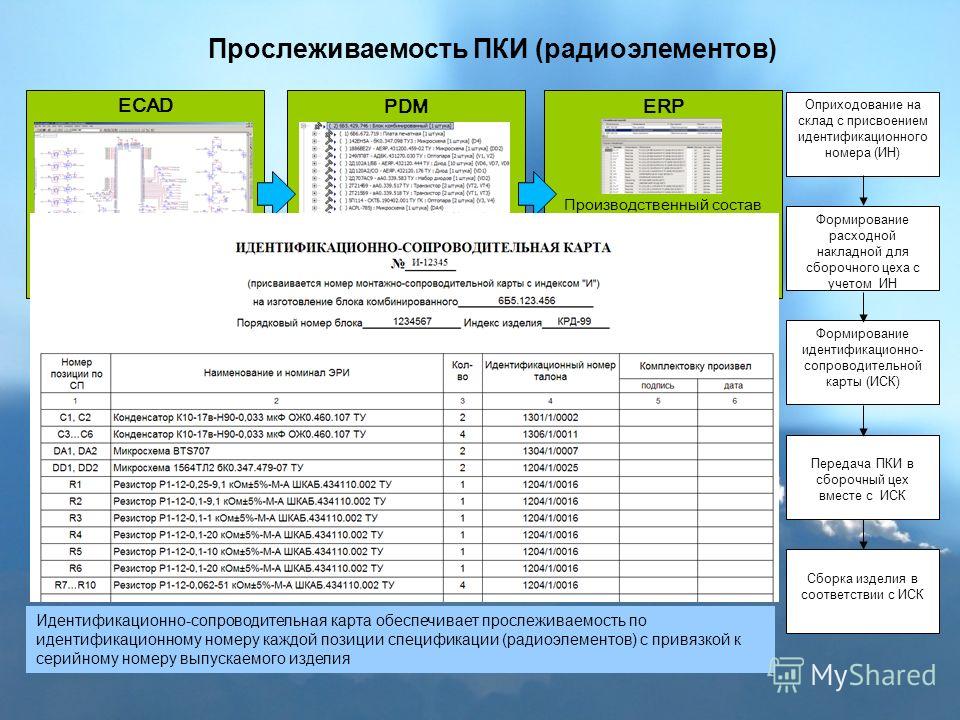
Task: Select position cell R2
Action: (x=75, y=501)
